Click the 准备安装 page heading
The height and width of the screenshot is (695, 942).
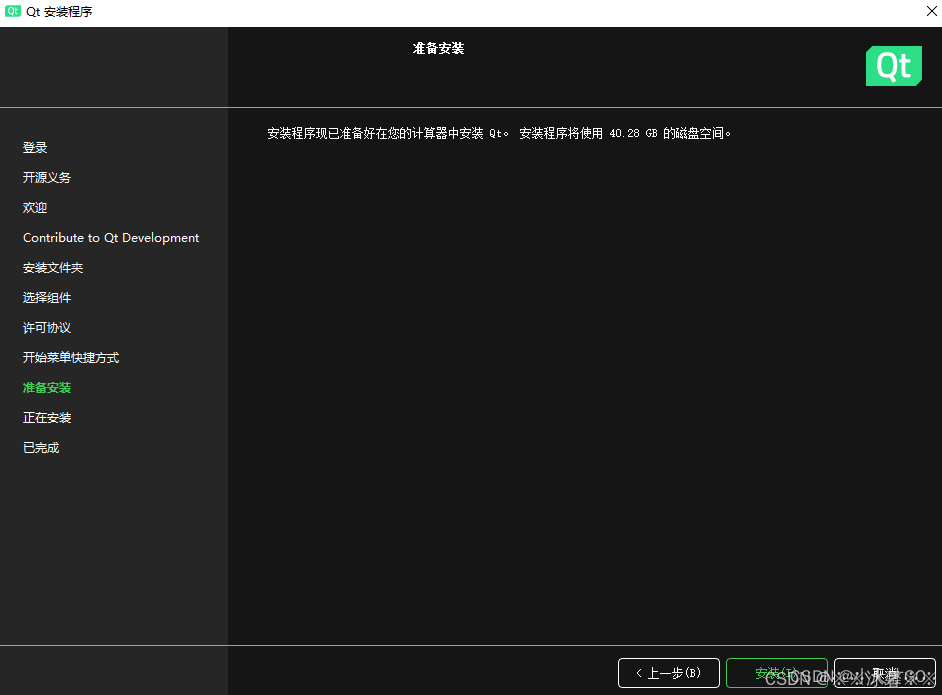(x=439, y=49)
